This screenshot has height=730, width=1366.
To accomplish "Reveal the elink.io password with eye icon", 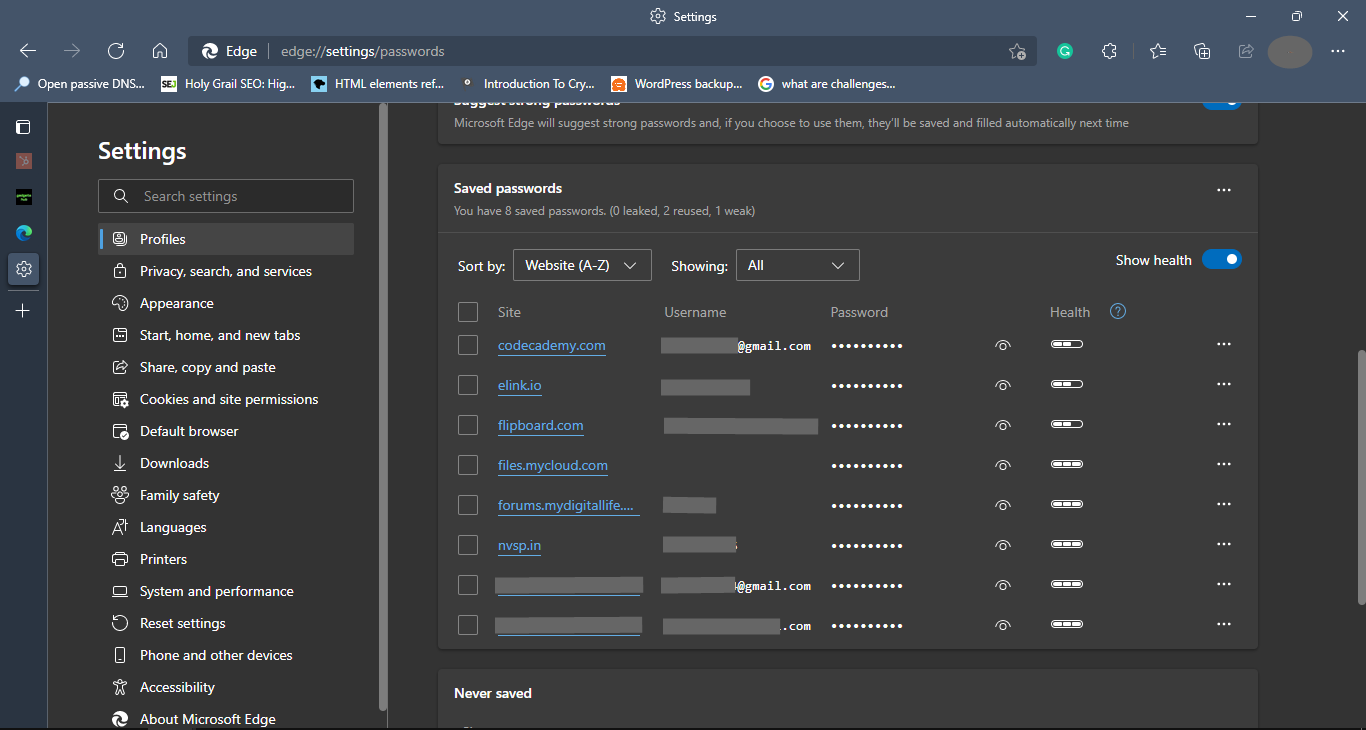I will click(1003, 385).
